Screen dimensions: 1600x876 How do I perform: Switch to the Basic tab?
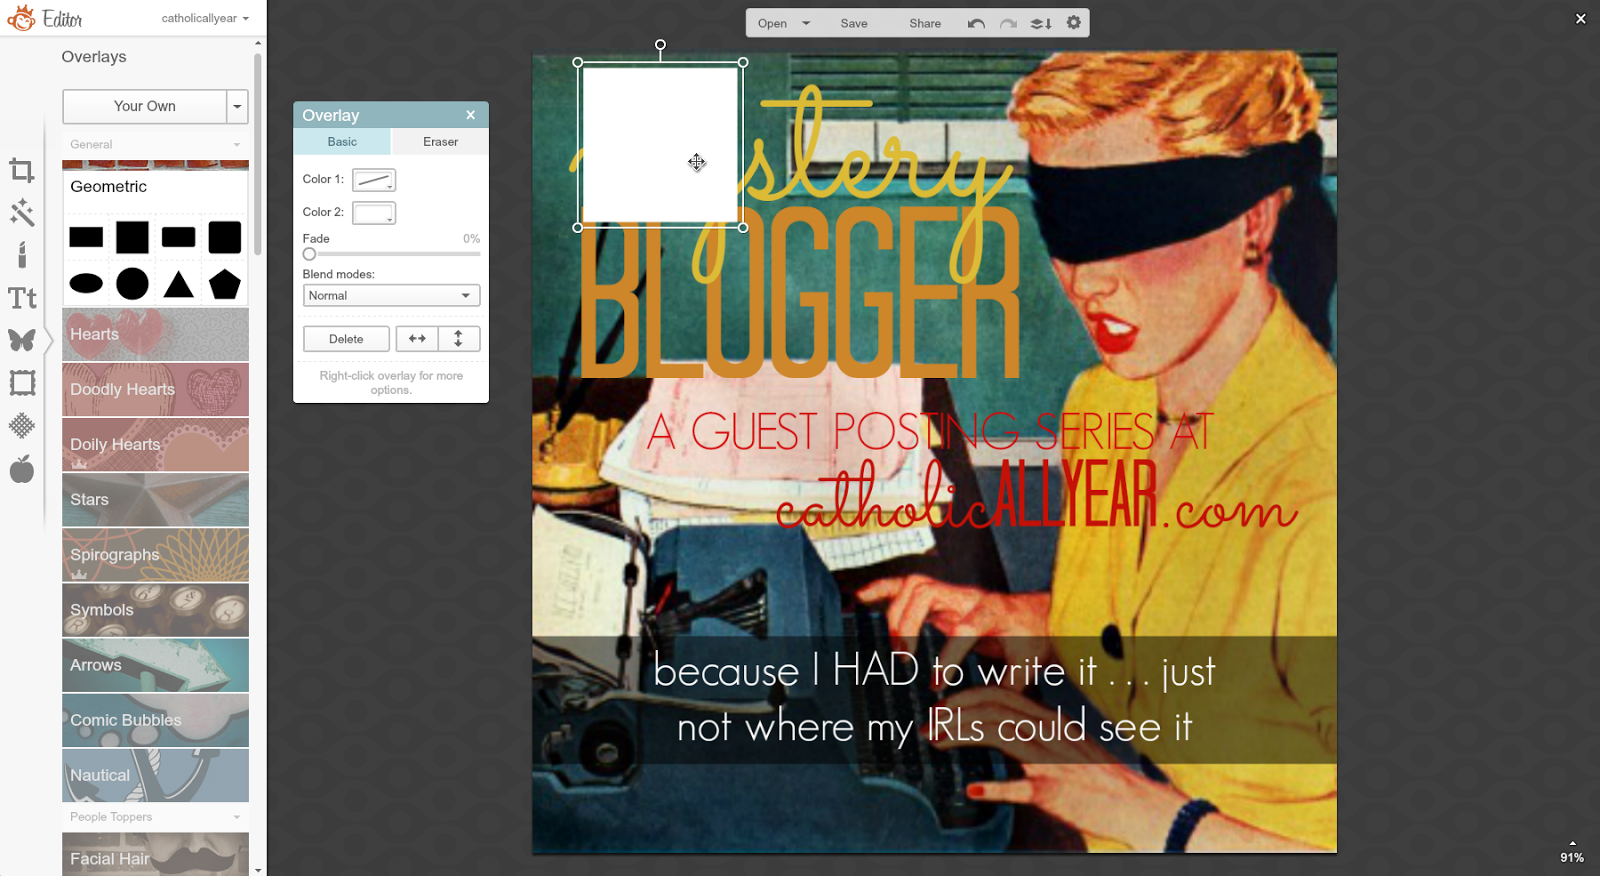342,142
